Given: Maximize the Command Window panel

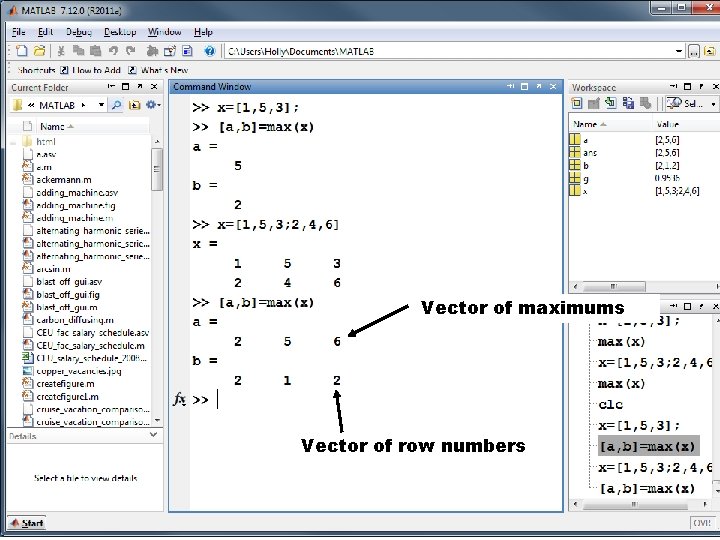Looking at the screenshot, I should (524, 86).
